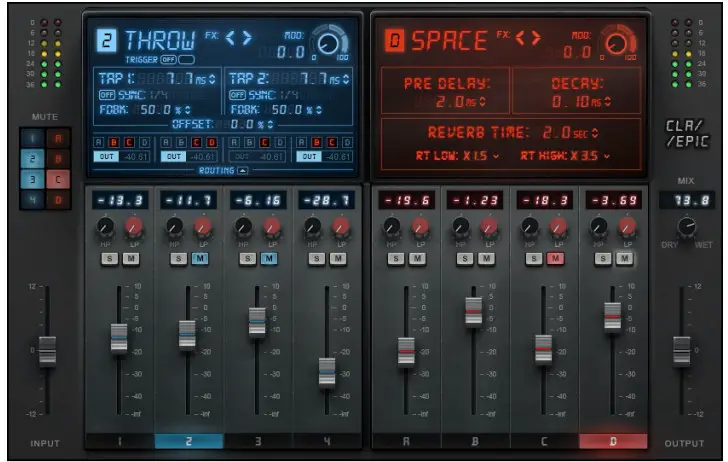Route delay 2 to reverb D
The width and height of the screenshot is (728, 462).
[211, 142]
